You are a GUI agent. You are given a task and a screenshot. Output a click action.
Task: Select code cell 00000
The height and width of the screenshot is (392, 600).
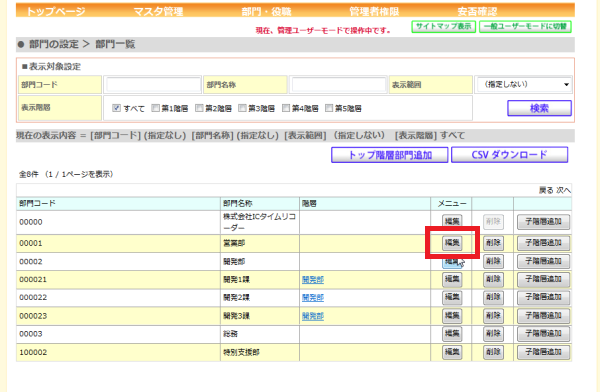coord(118,222)
